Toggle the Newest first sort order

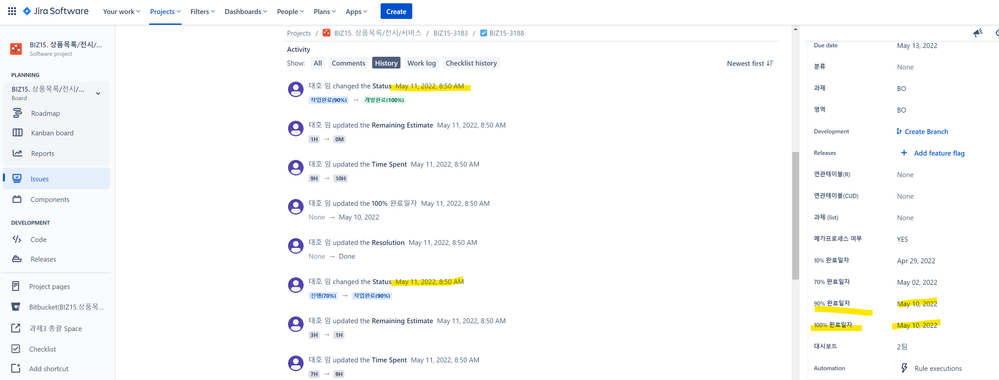point(750,64)
